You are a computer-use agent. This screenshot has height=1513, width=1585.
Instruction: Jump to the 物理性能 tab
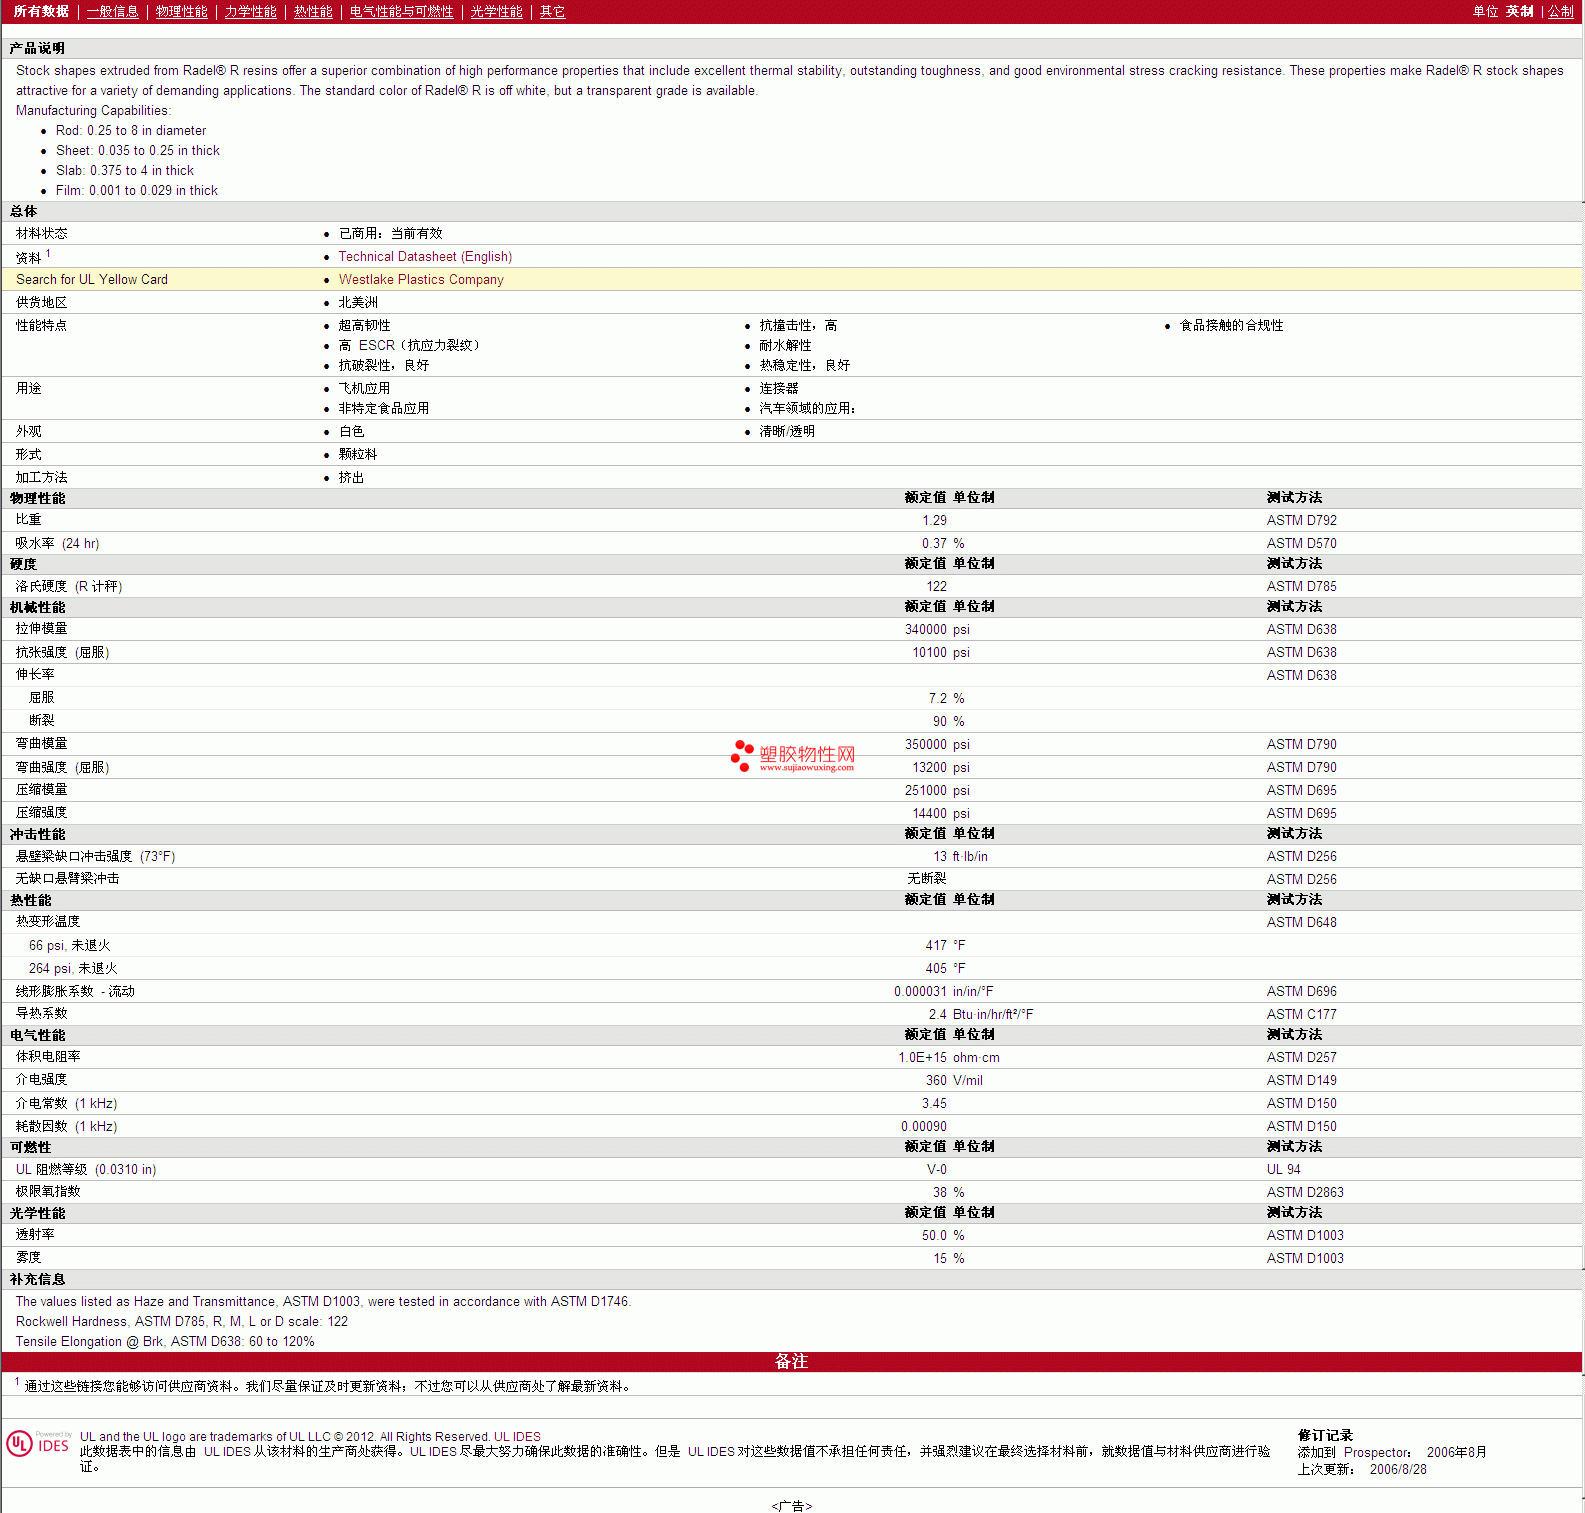coord(181,12)
